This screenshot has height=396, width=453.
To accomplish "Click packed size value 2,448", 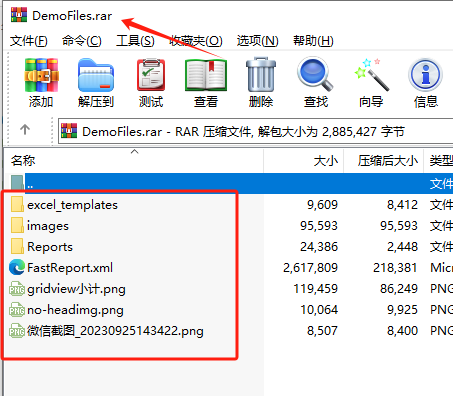I will (x=402, y=247).
